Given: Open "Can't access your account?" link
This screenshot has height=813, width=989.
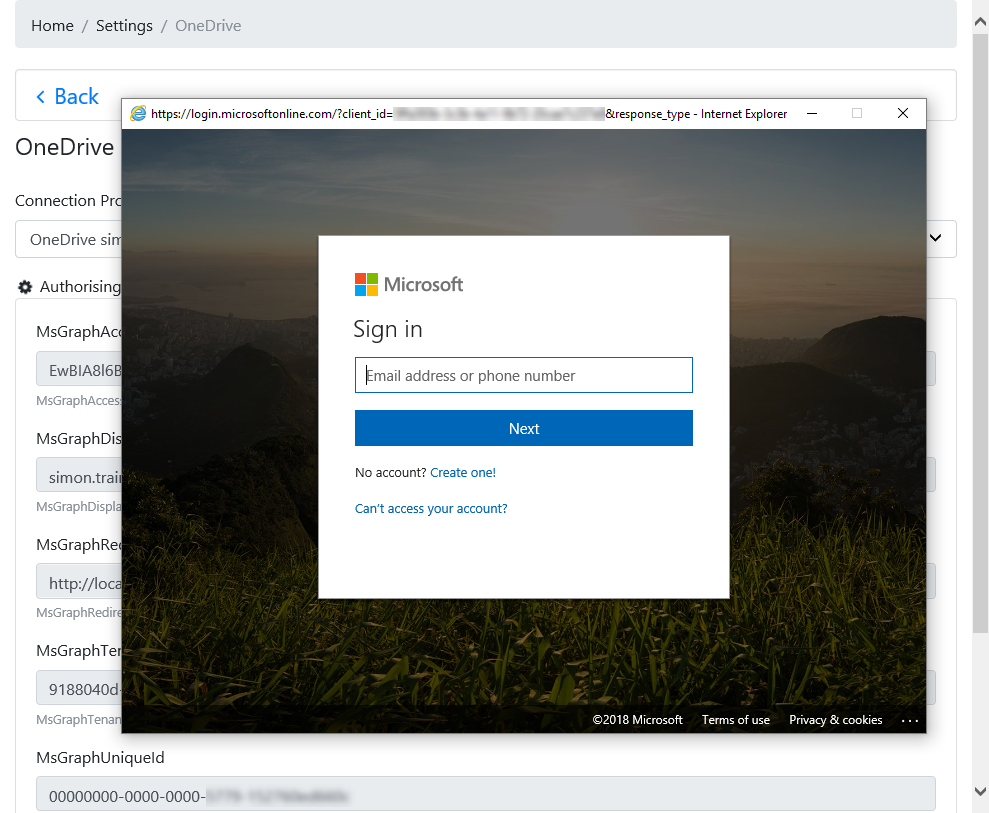Looking at the screenshot, I should point(431,509).
